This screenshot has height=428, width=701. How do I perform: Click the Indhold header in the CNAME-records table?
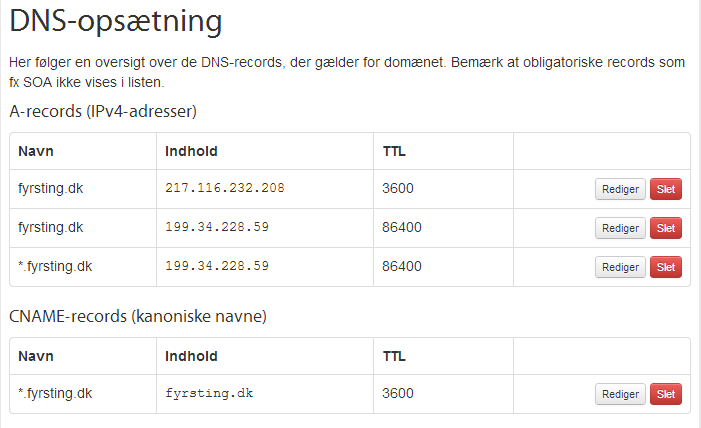click(x=191, y=356)
